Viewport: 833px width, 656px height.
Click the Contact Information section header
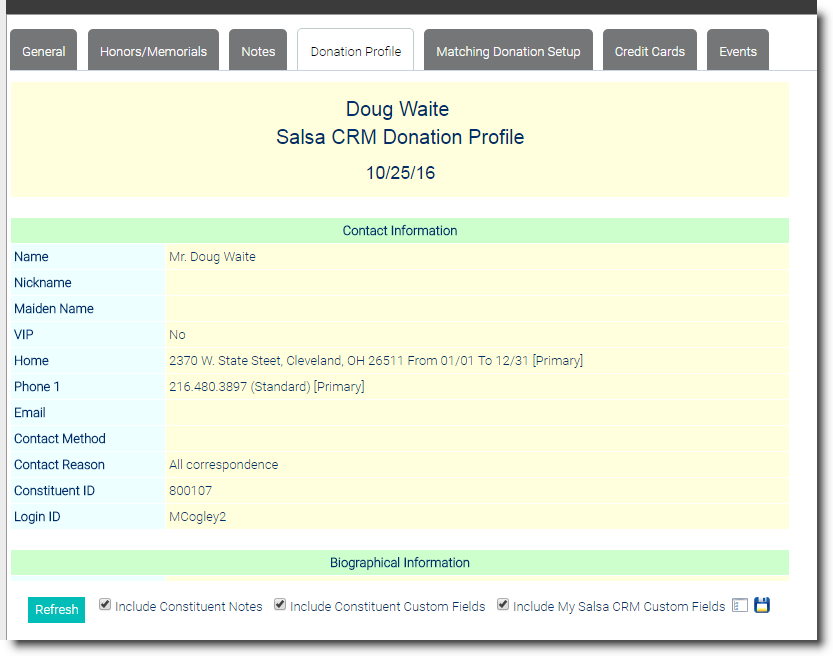(400, 231)
